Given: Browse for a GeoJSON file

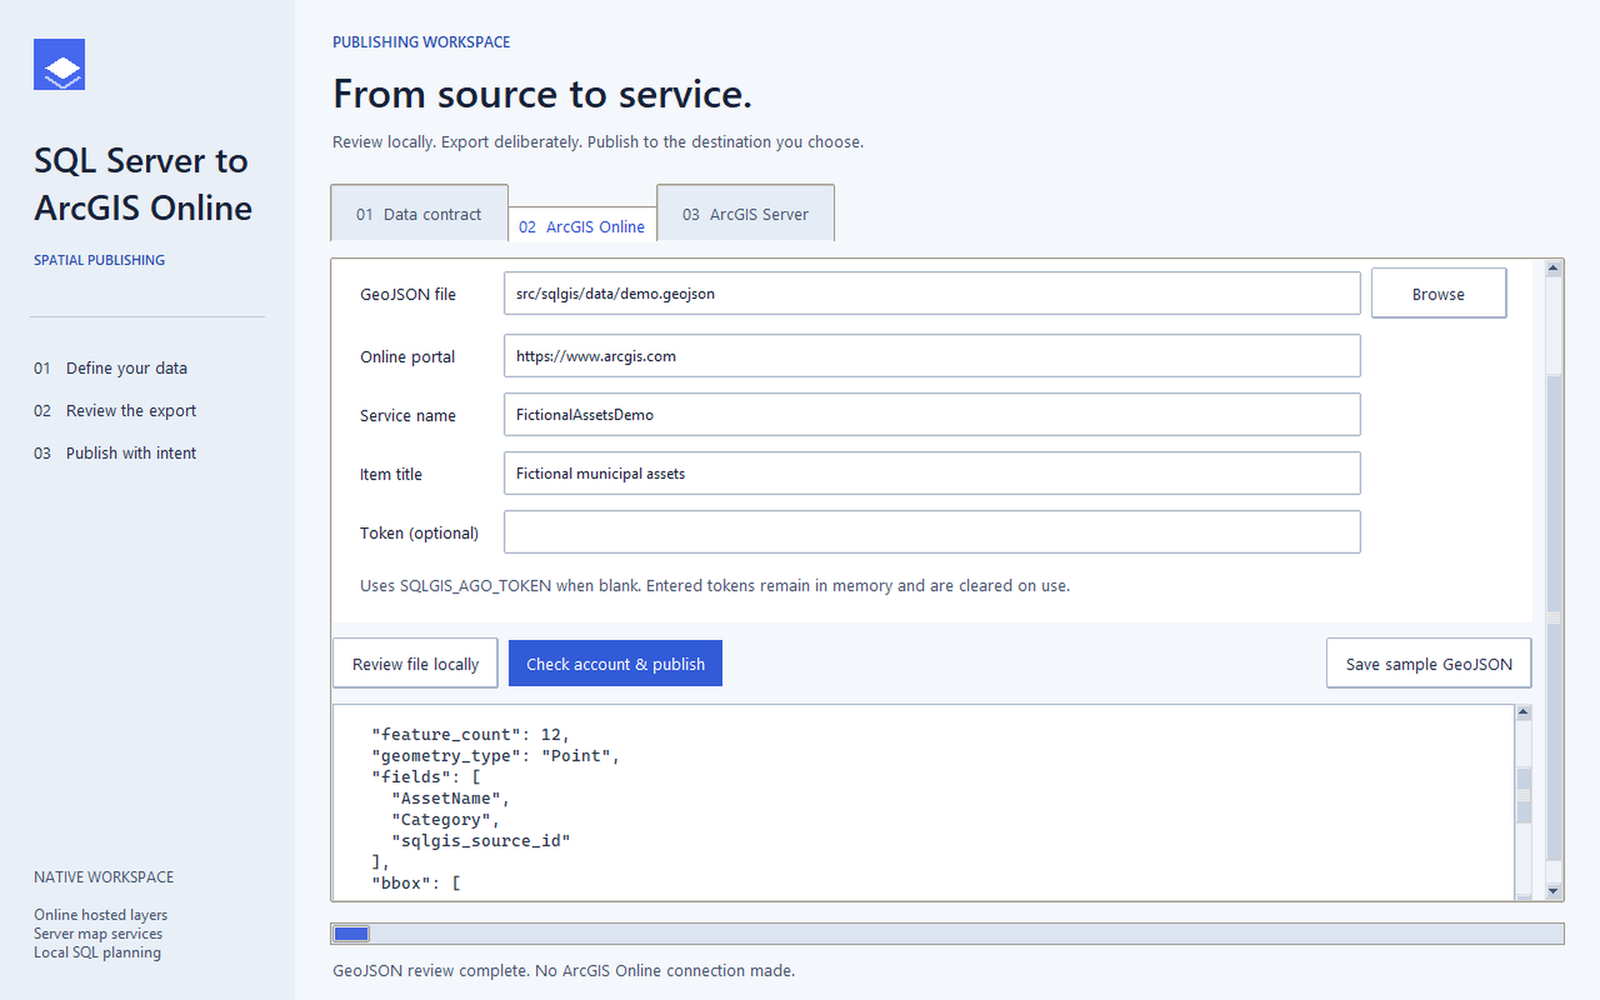Looking at the screenshot, I should [1438, 293].
